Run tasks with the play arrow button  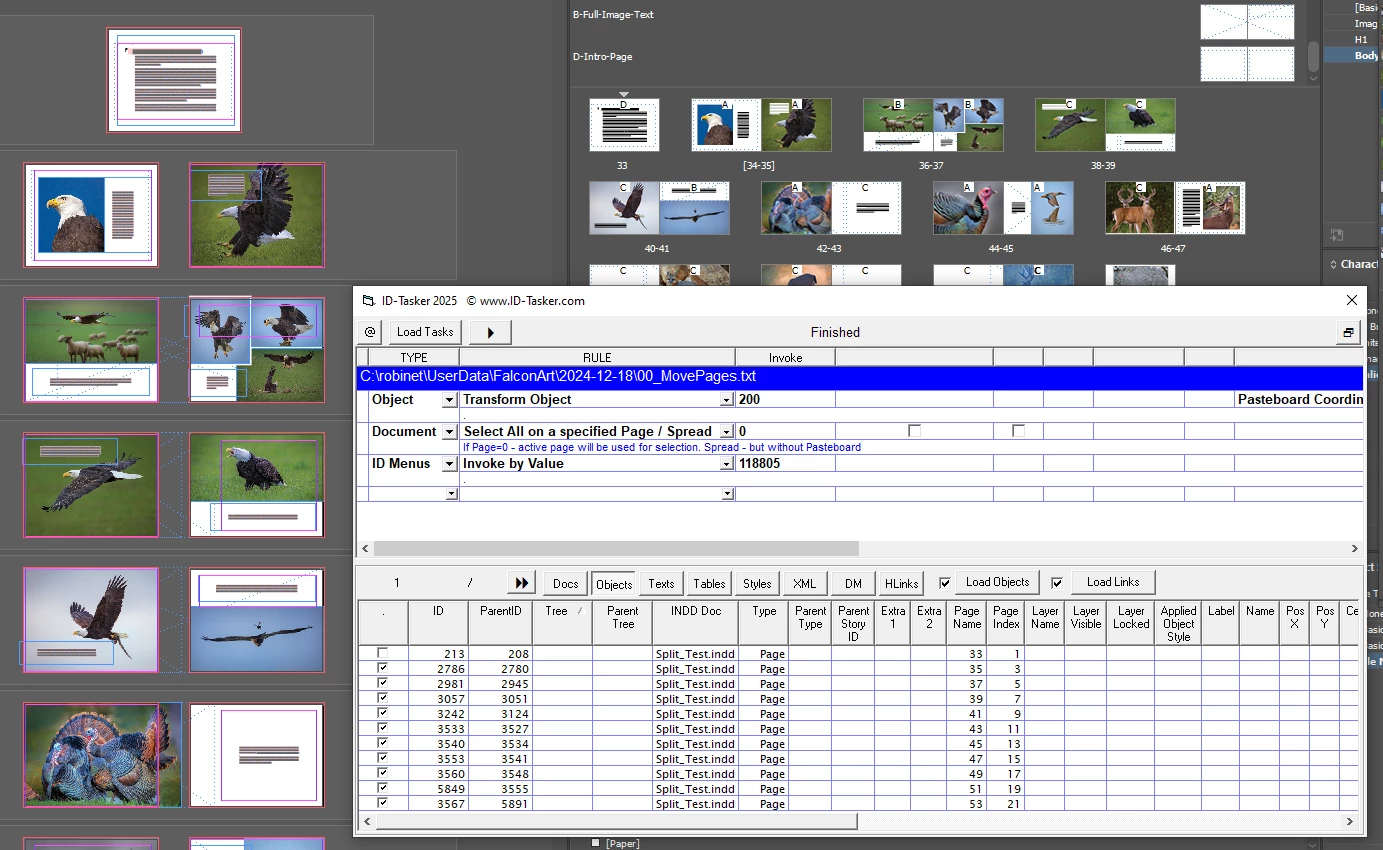pyautogui.click(x=490, y=332)
